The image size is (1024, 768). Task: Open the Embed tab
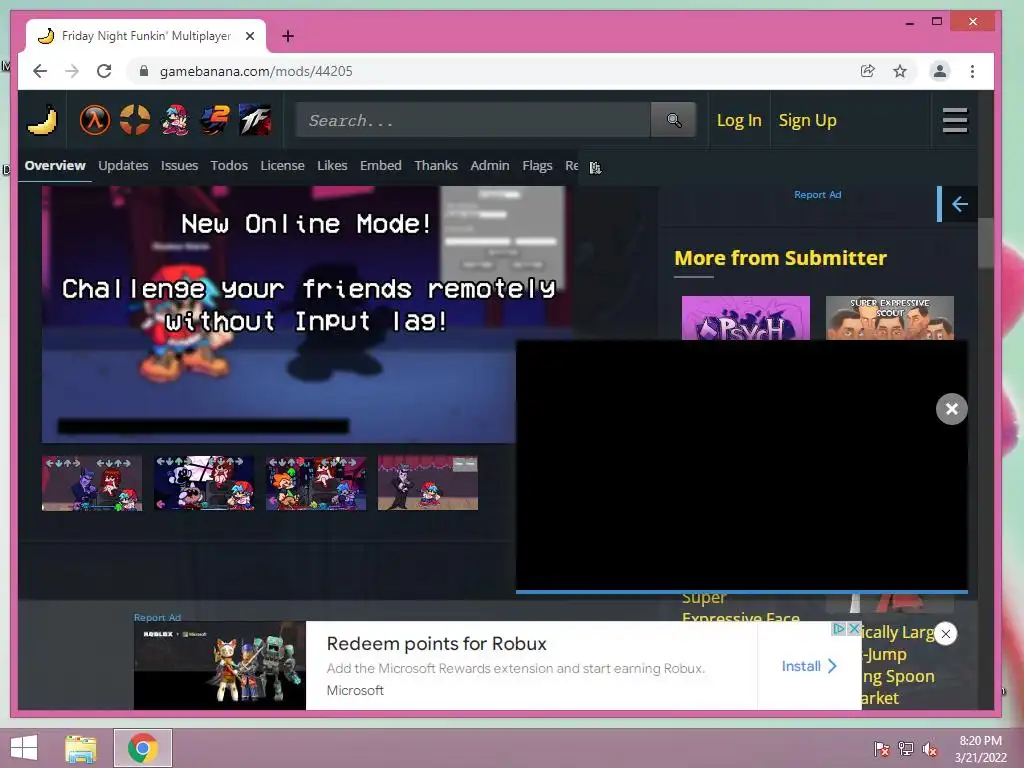(381, 166)
